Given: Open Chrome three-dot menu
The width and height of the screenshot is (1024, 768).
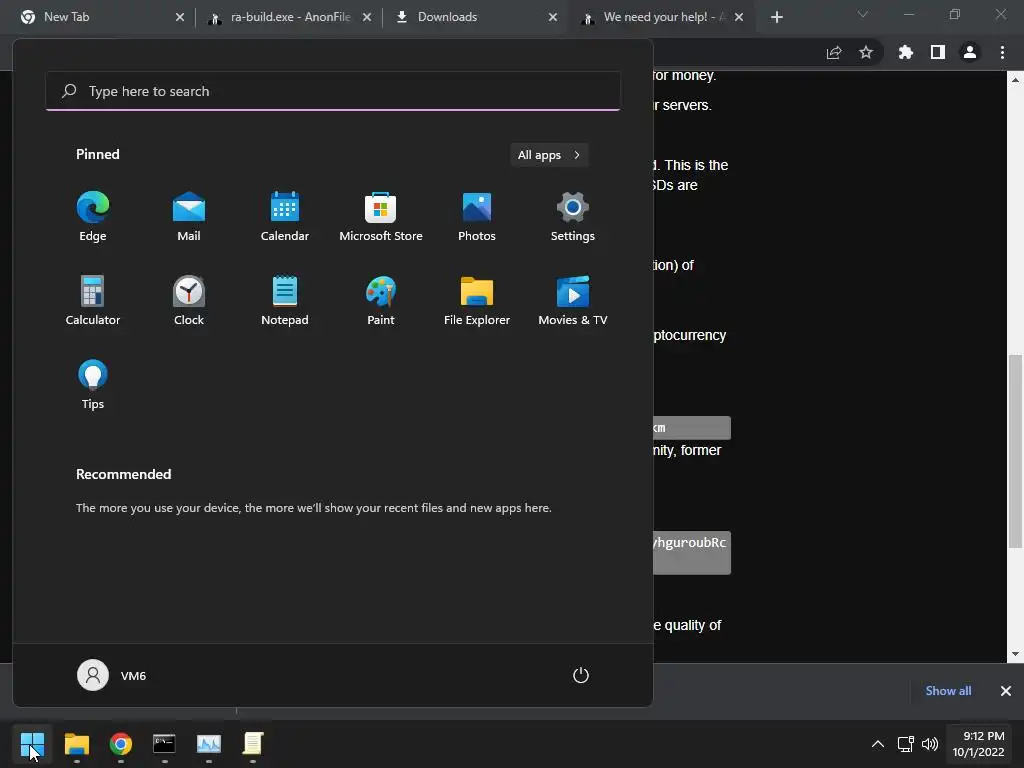Looking at the screenshot, I should click(x=1002, y=52).
